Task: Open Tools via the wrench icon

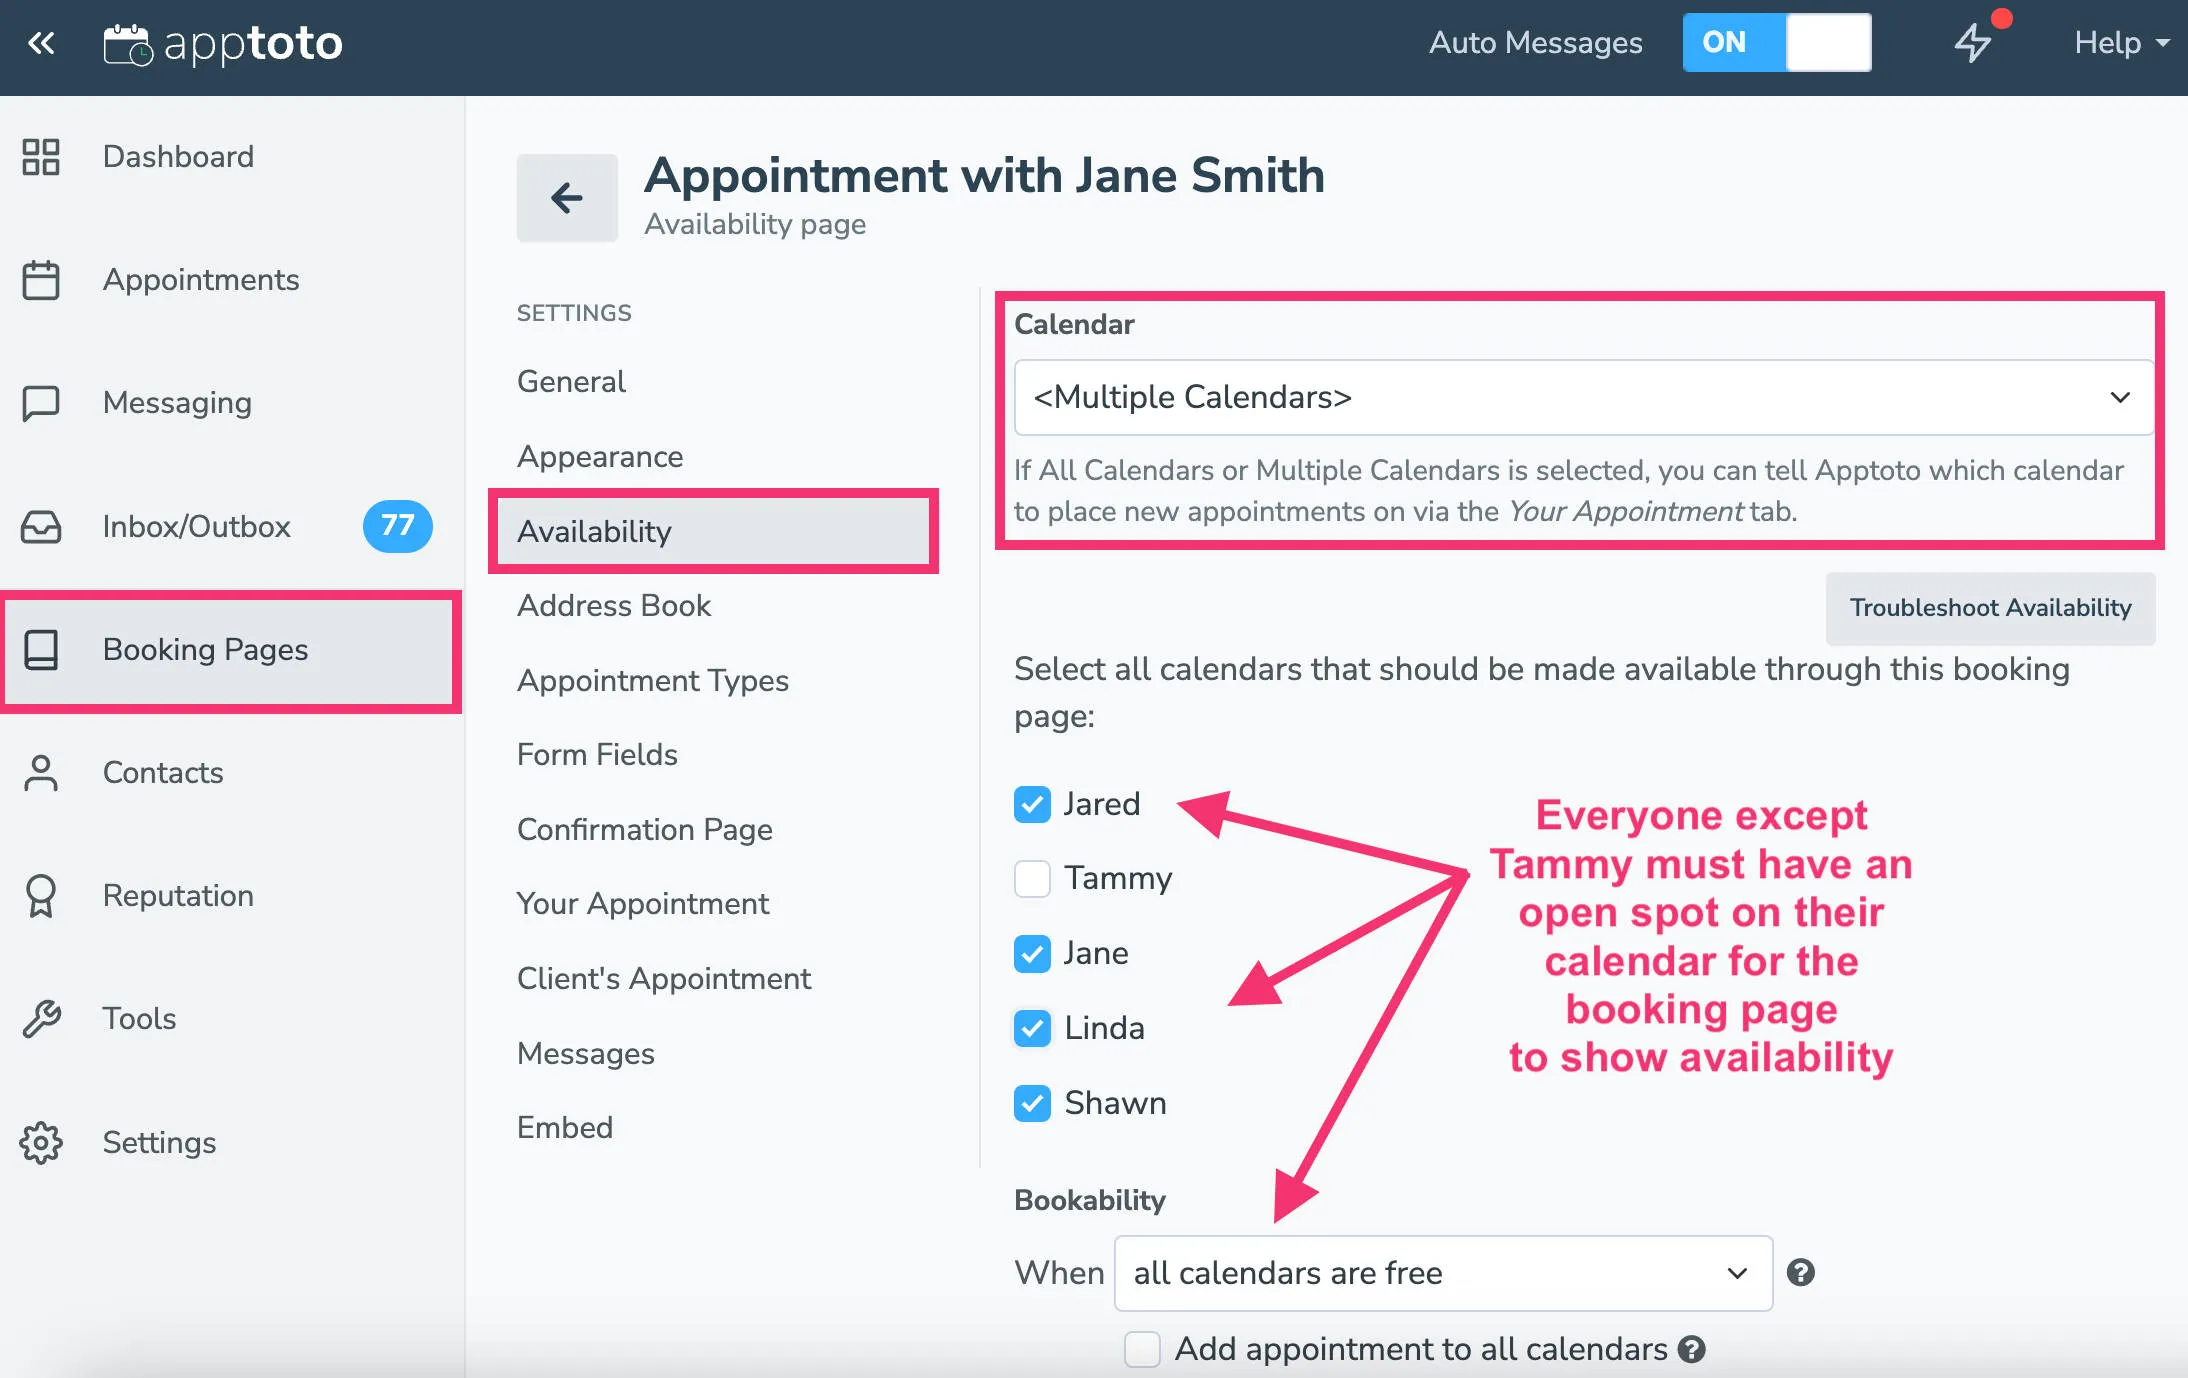Action: [41, 1018]
